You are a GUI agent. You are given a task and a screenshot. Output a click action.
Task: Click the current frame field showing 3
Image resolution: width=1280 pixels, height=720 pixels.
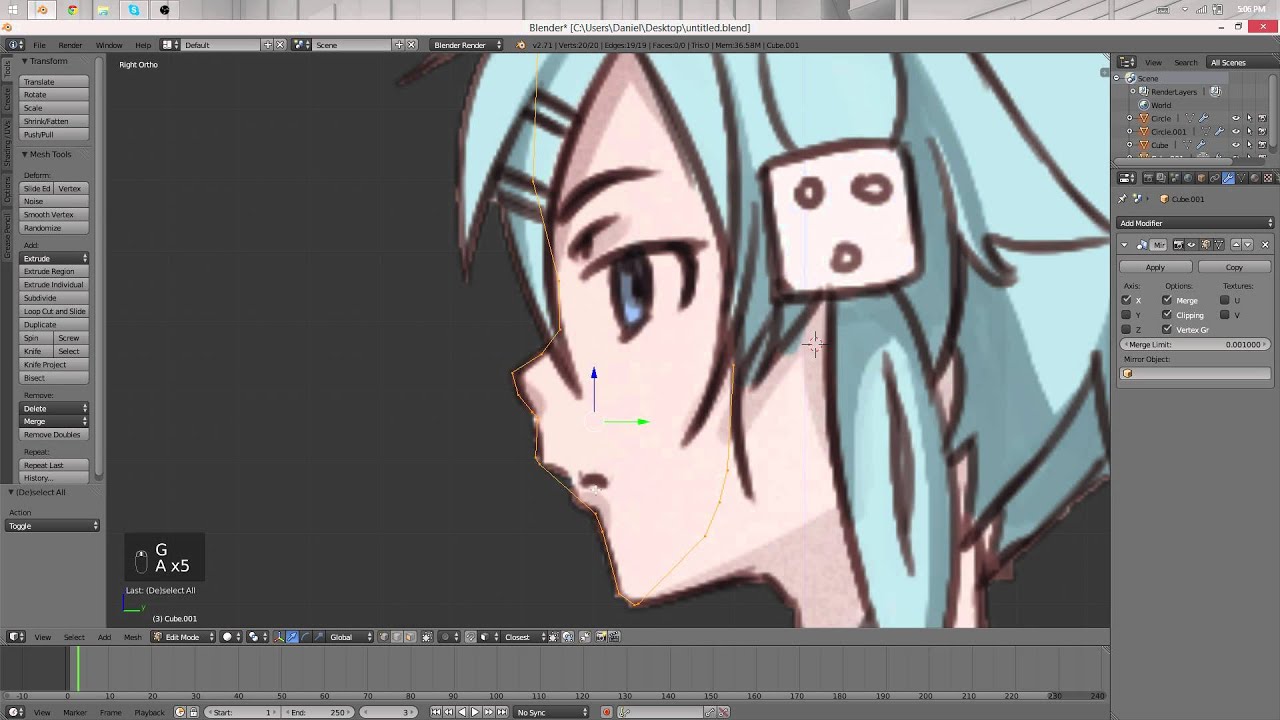(x=390, y=712)
